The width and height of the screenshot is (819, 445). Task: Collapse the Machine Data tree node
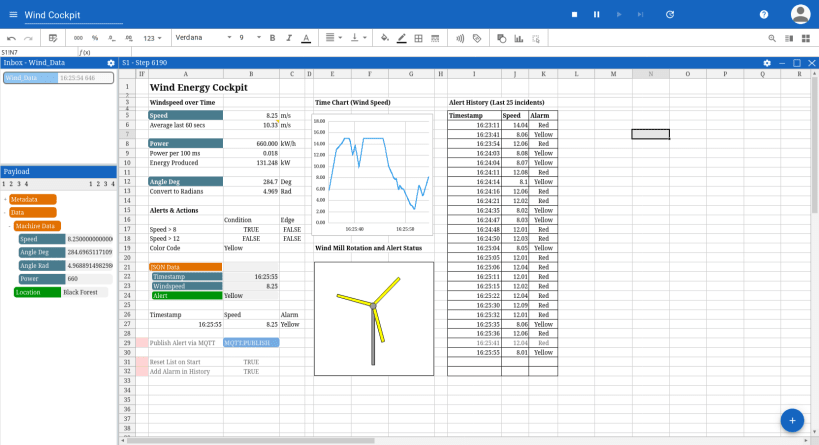point(12,226)
